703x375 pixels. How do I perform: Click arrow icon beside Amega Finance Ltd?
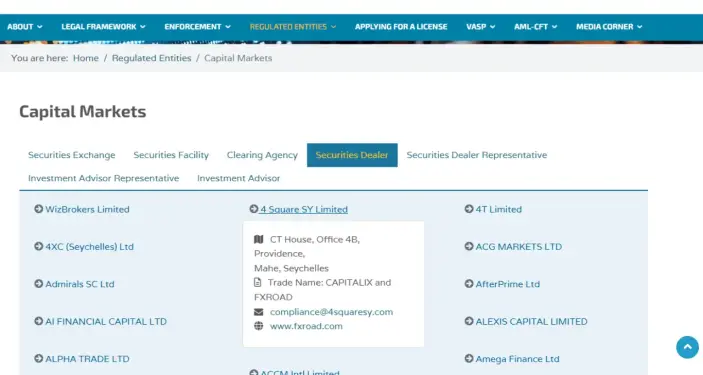pos(469,358)
